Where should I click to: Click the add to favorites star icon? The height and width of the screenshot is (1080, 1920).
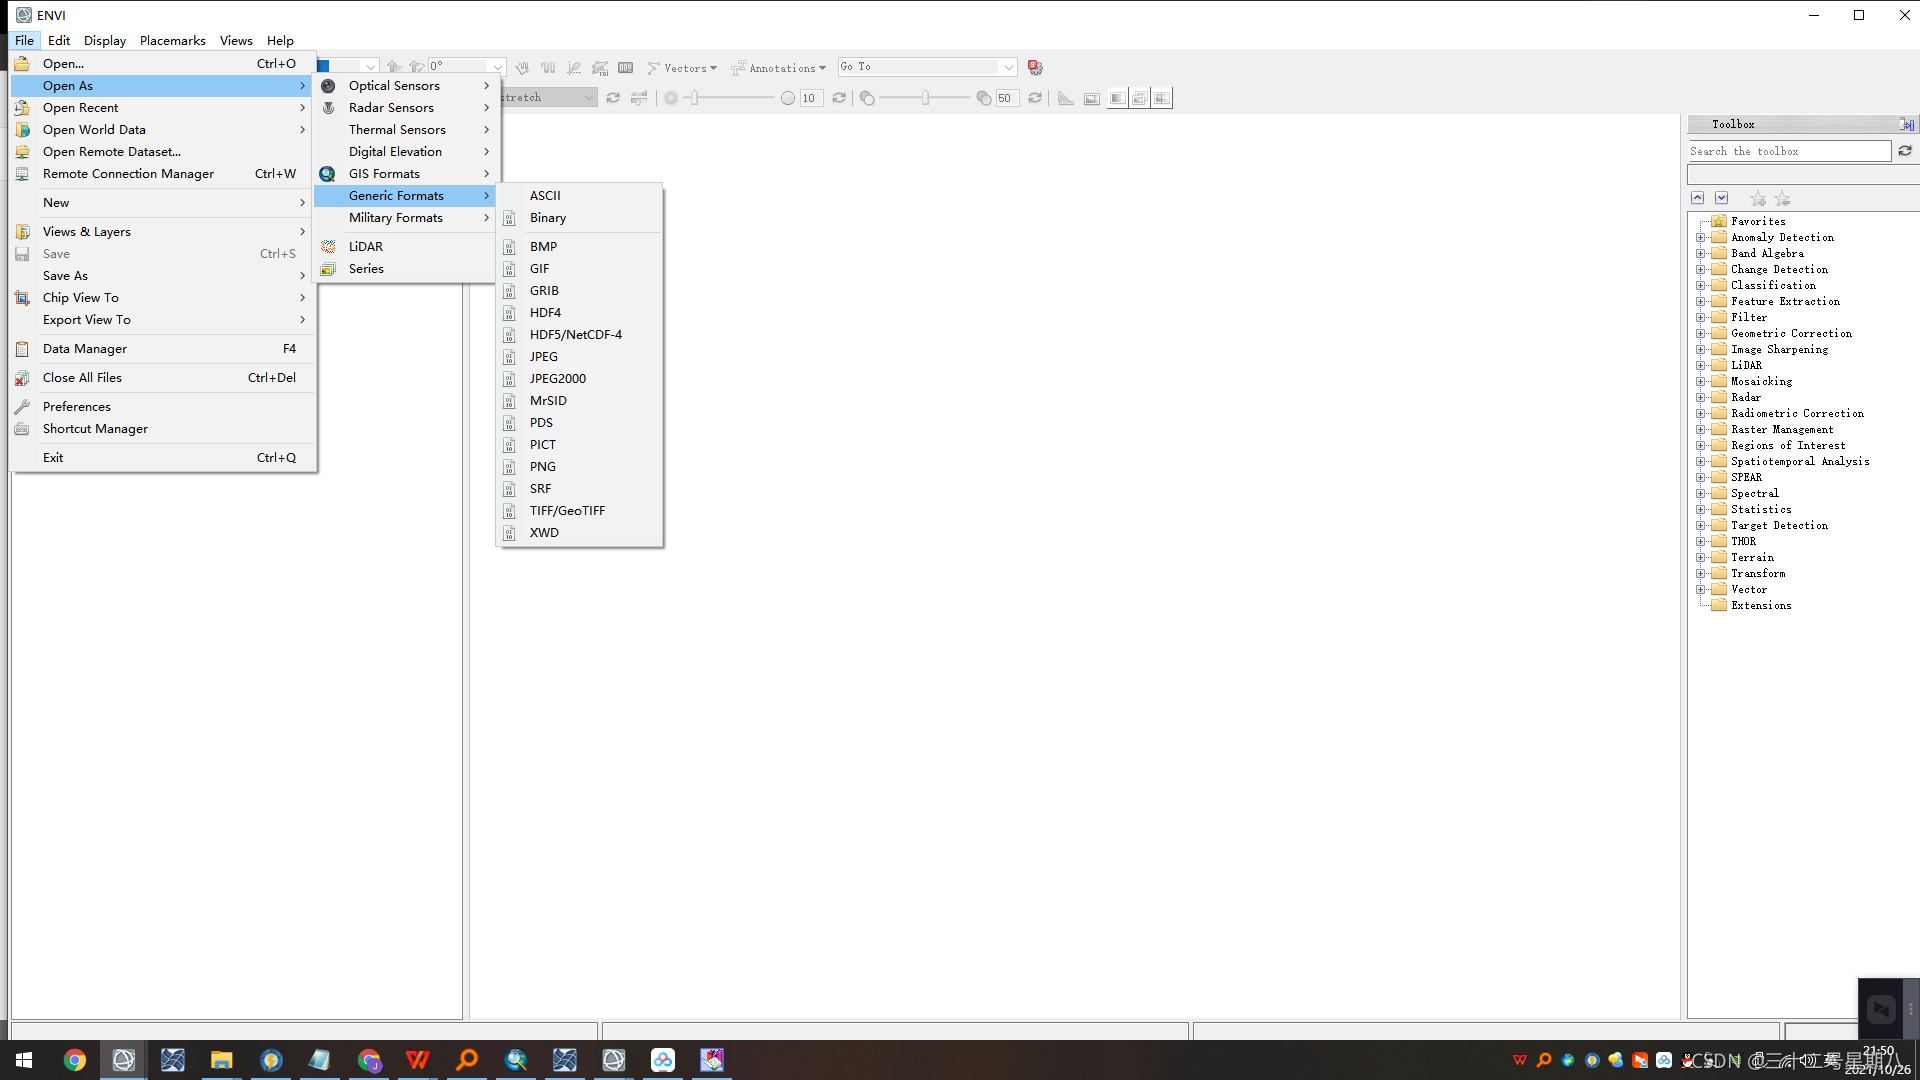coord(1758,199)
